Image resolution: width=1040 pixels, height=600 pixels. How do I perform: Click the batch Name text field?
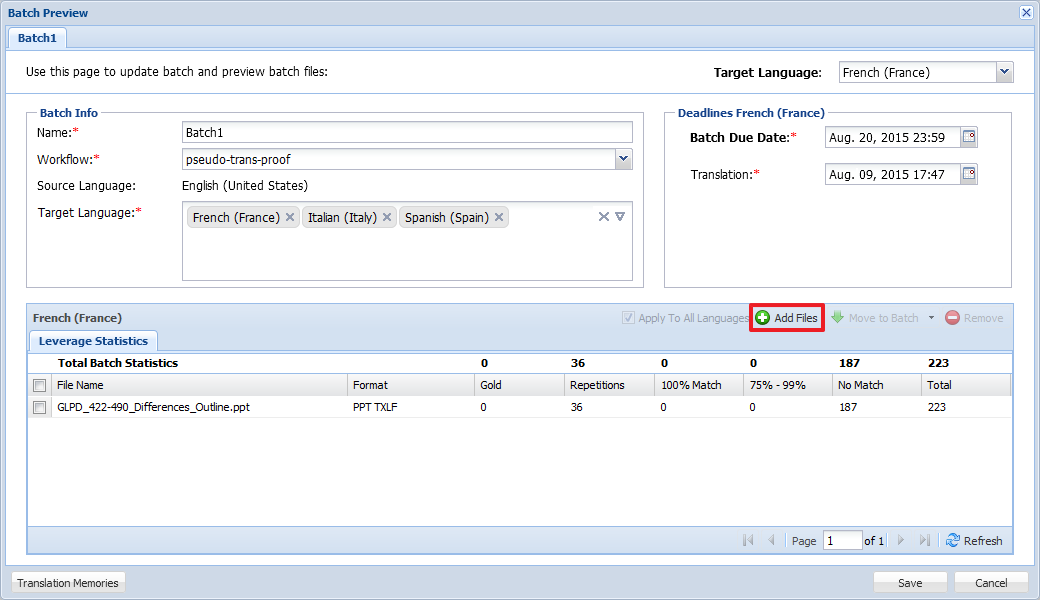(x=407, y=132)
